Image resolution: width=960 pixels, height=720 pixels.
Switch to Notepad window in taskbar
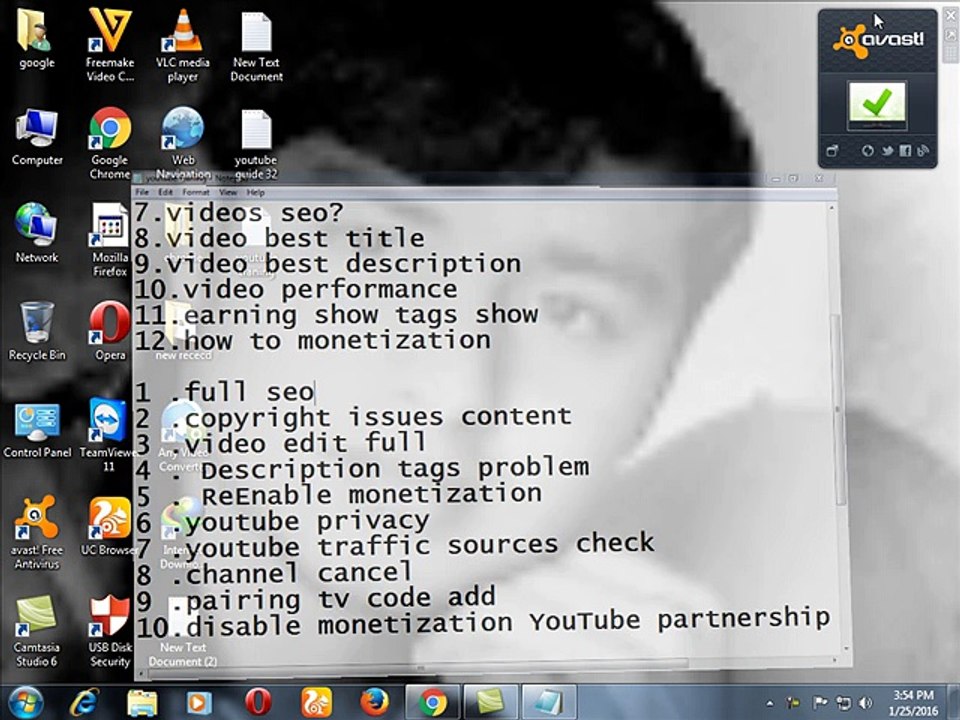point(549,702)
